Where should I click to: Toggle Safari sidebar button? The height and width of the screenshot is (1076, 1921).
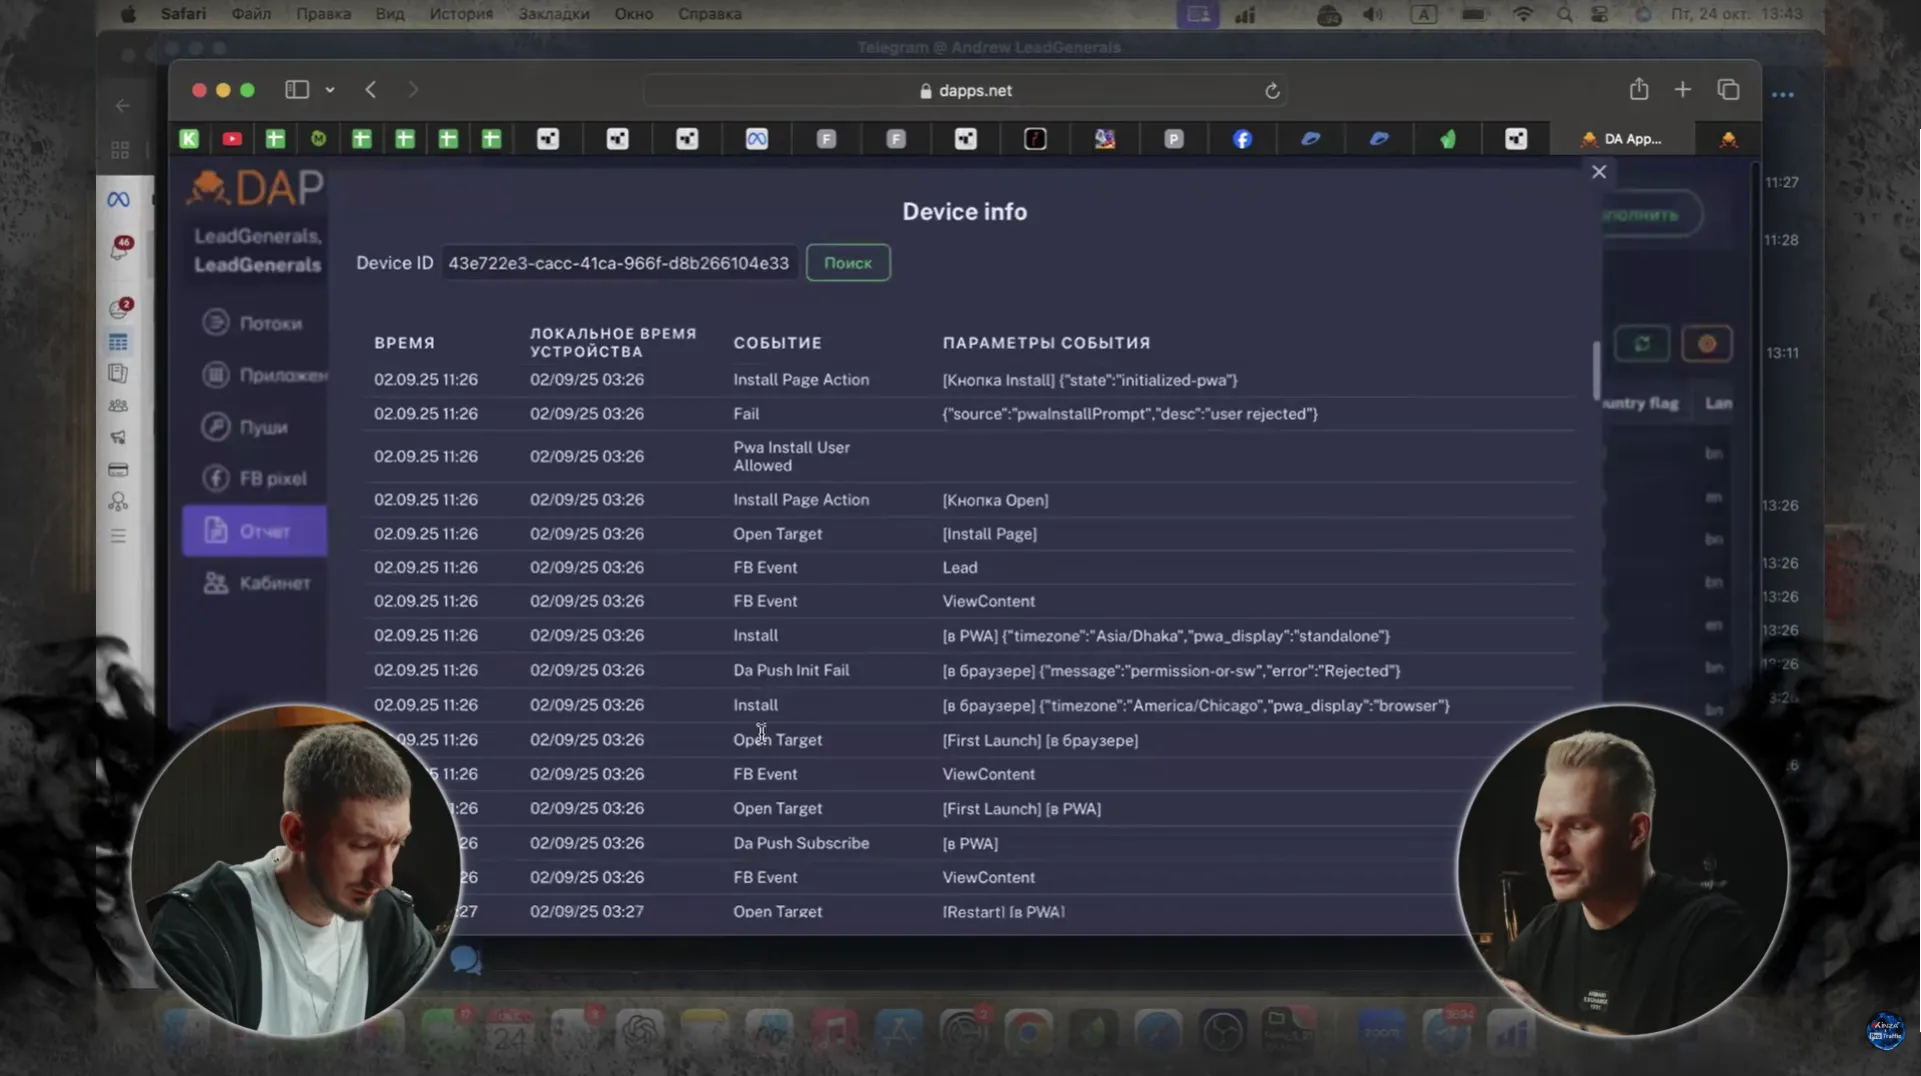point(297,89)
